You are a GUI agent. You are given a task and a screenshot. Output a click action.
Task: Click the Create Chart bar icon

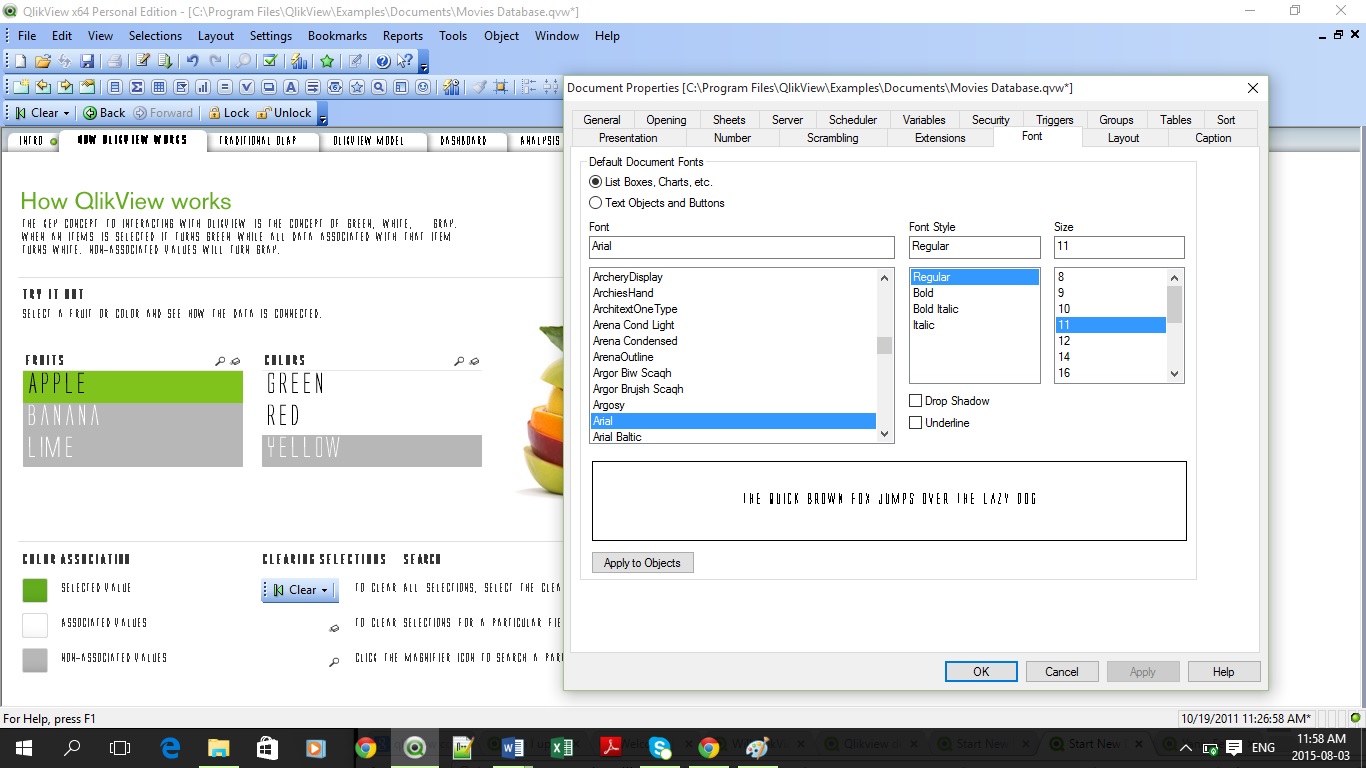click(203, 87)
